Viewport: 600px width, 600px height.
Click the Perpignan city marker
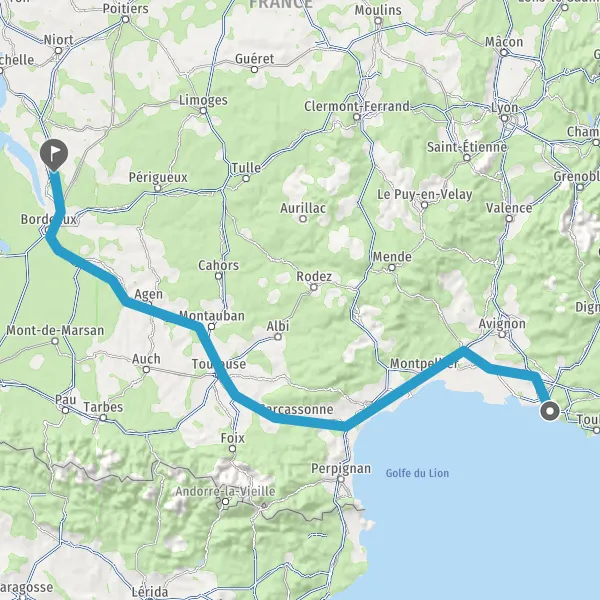(x=341, y=479)
